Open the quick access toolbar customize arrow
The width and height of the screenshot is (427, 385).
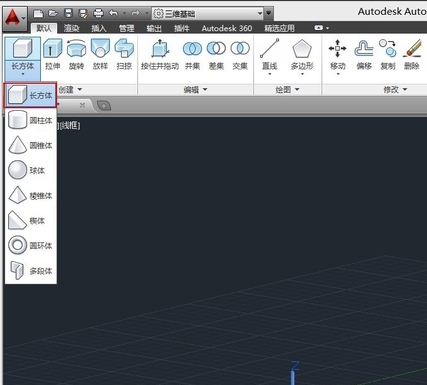tap(269, 14)
